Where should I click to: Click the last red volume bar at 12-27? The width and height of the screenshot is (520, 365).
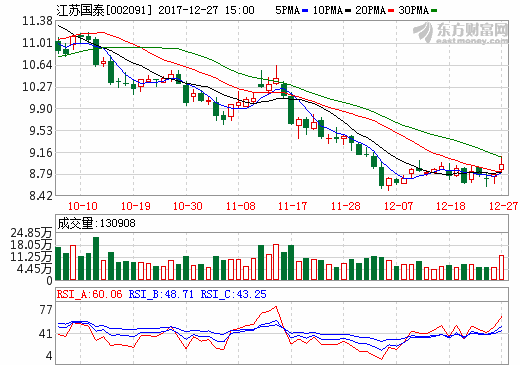tap(501, 268)
